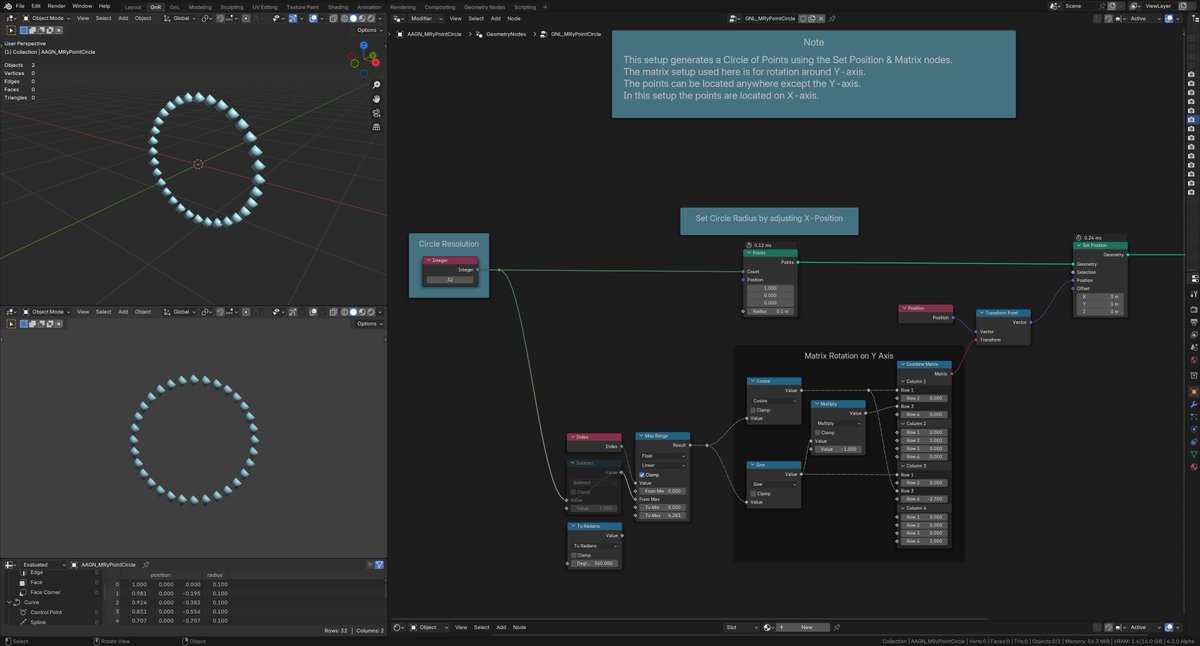Add a new workspace with plus tab
1200x646 pixels.
[x=545, y=6]
